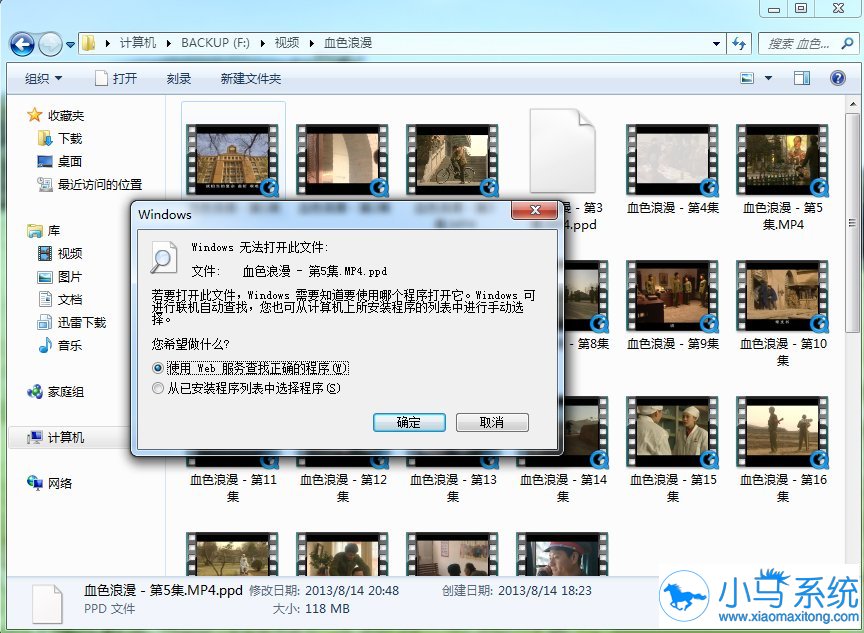The height and width of the screenshot is (633, 864).
Task: Select the 血色浪漫 - 第4集 video
Action: click(672, 169)
